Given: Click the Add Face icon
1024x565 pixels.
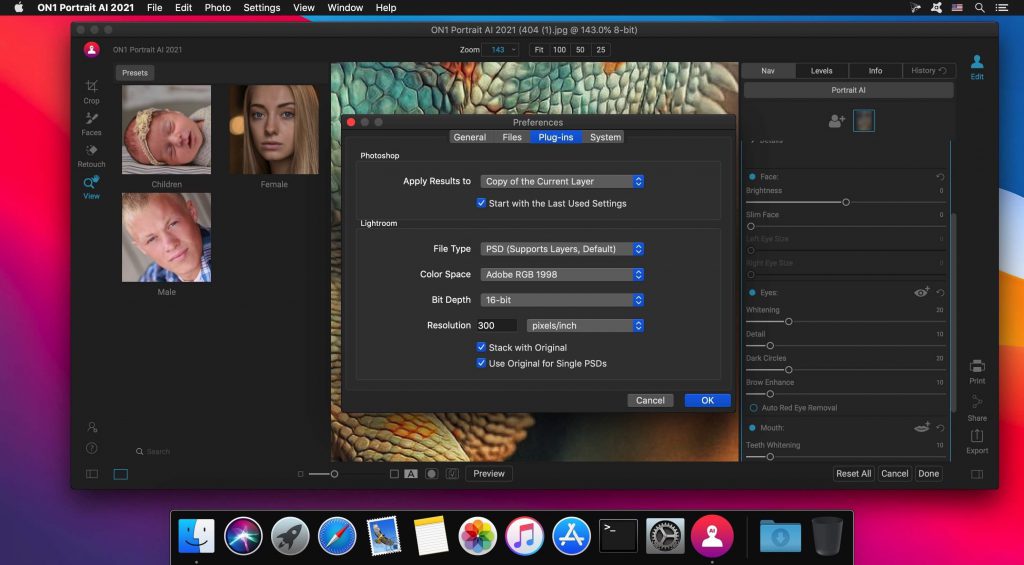Looking at the screenshot, I should pyautogui.click(x=837, y=121).
